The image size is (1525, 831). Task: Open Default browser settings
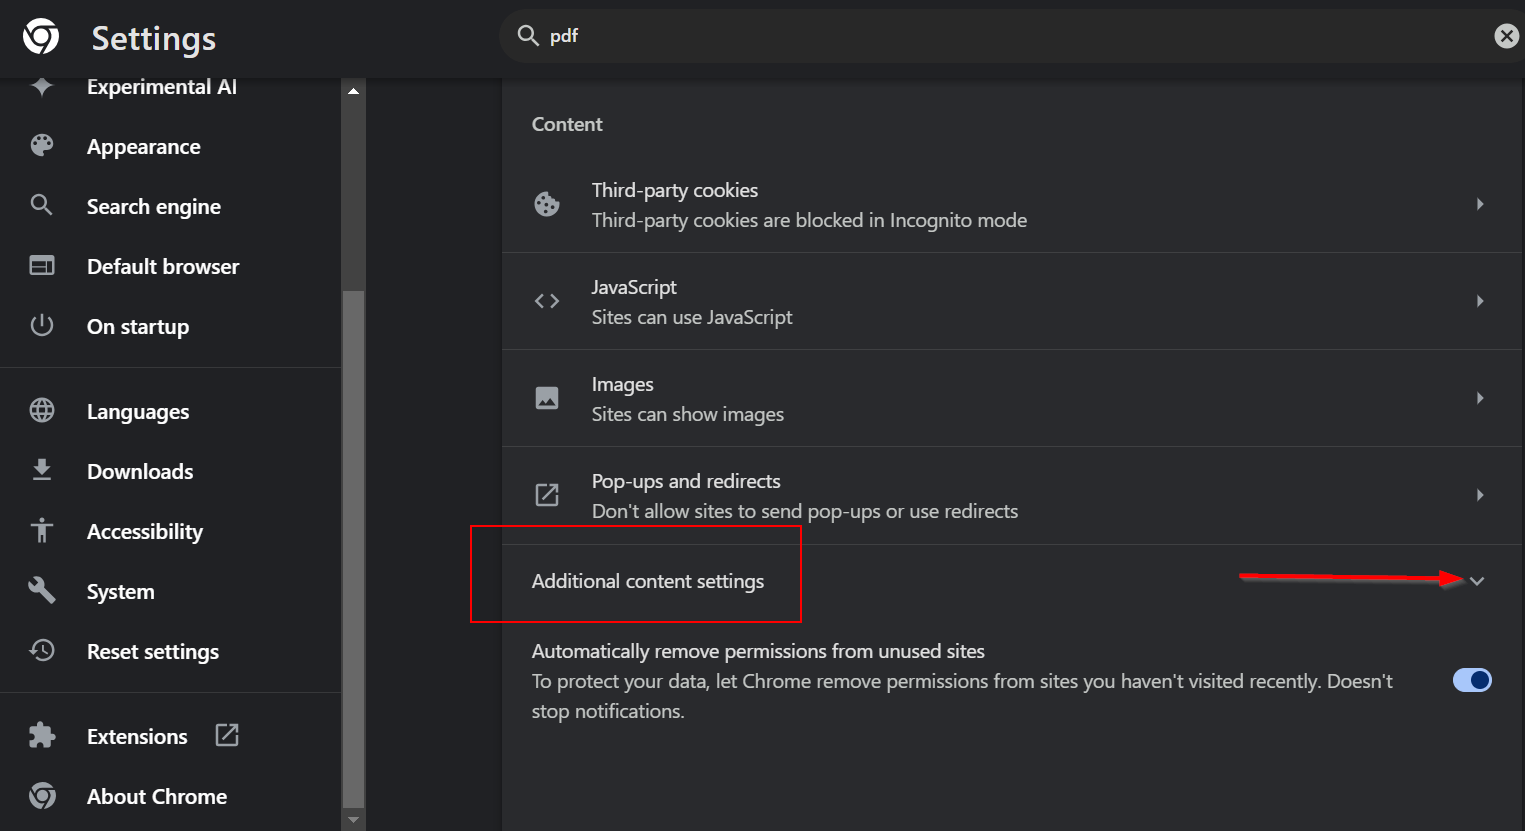(163, 266)
